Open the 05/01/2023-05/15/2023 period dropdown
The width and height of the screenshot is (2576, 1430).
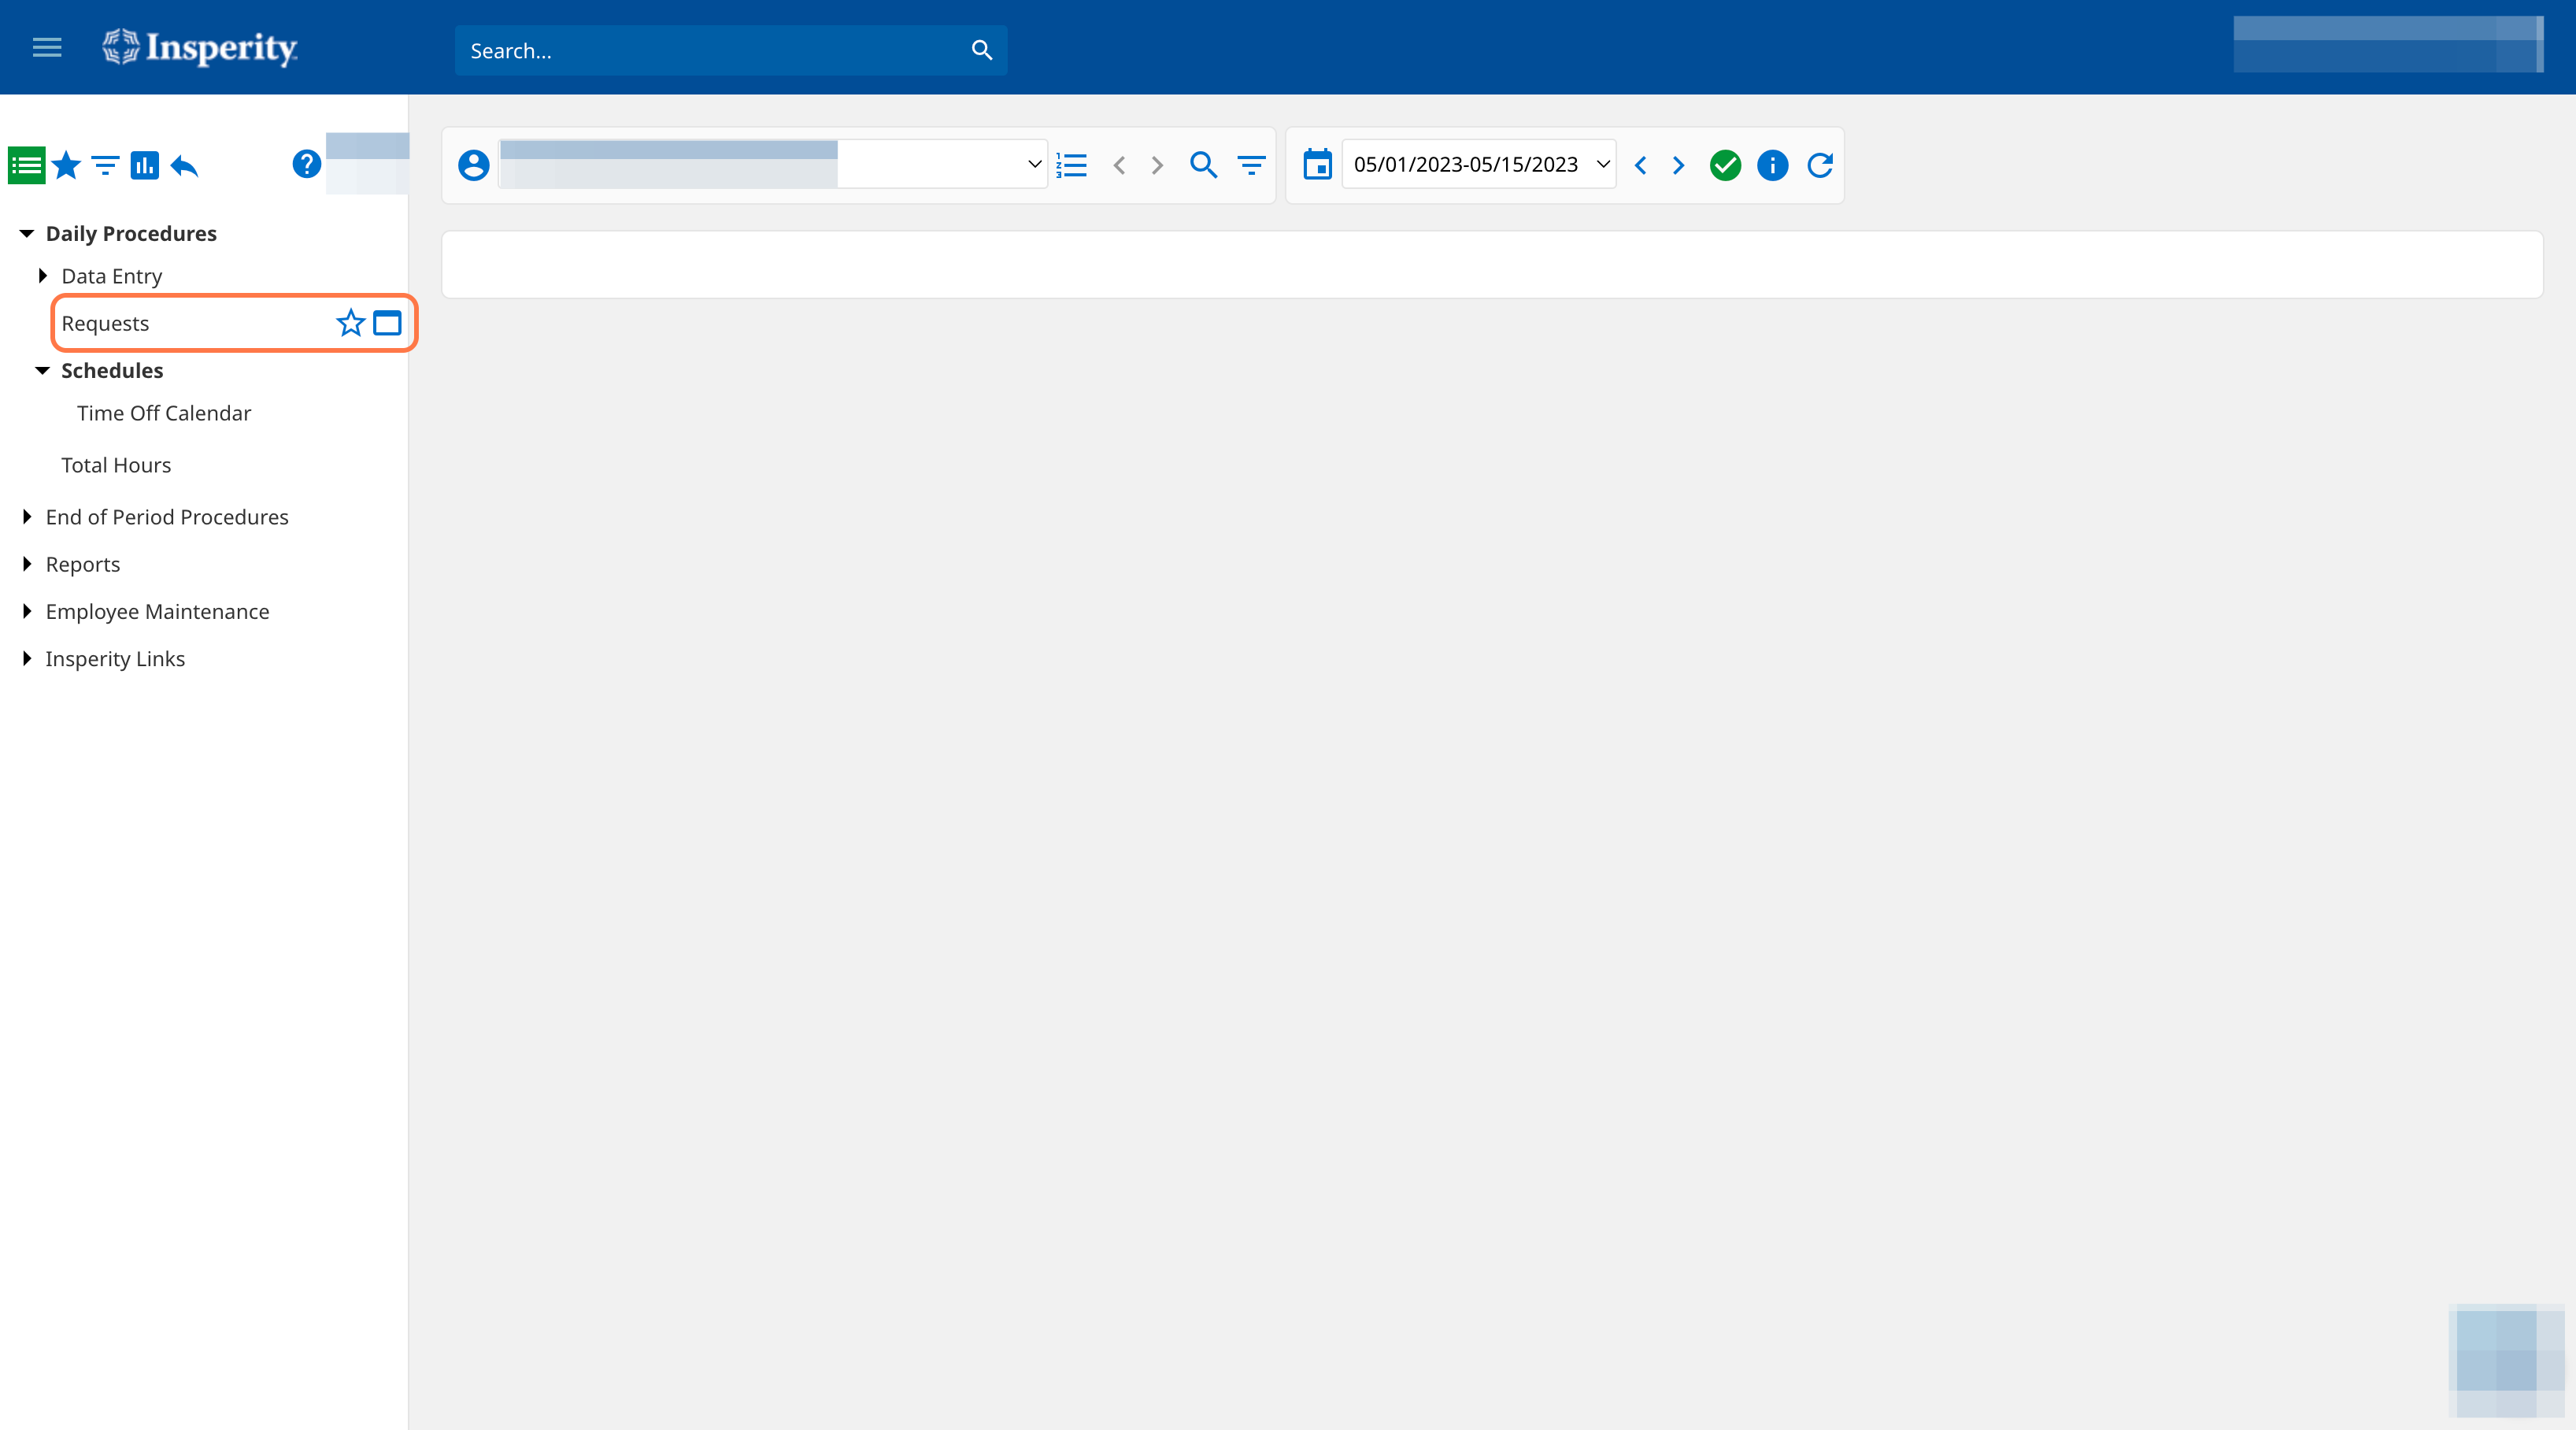[x=1480, y=164]
